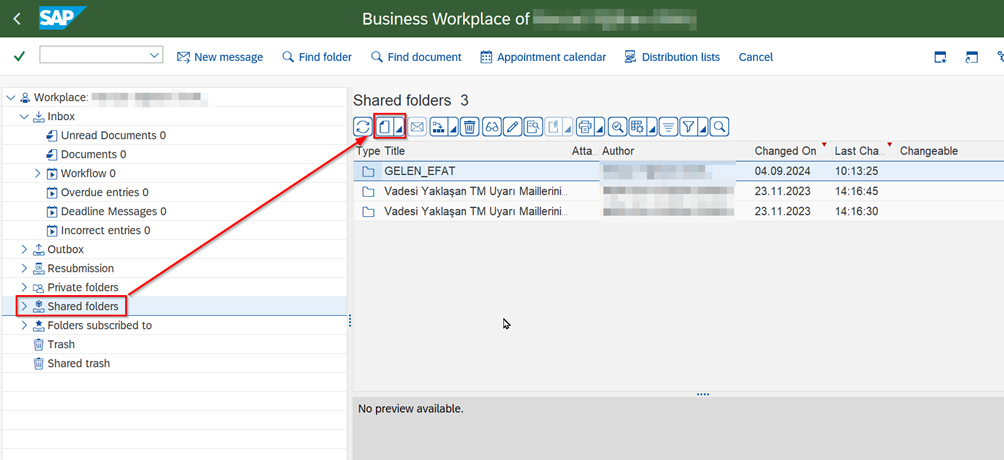The width and height of the screenshot is (1004, 460).
Task: Click Cancel in the top toolbar
Action: (x=755, y=57)
